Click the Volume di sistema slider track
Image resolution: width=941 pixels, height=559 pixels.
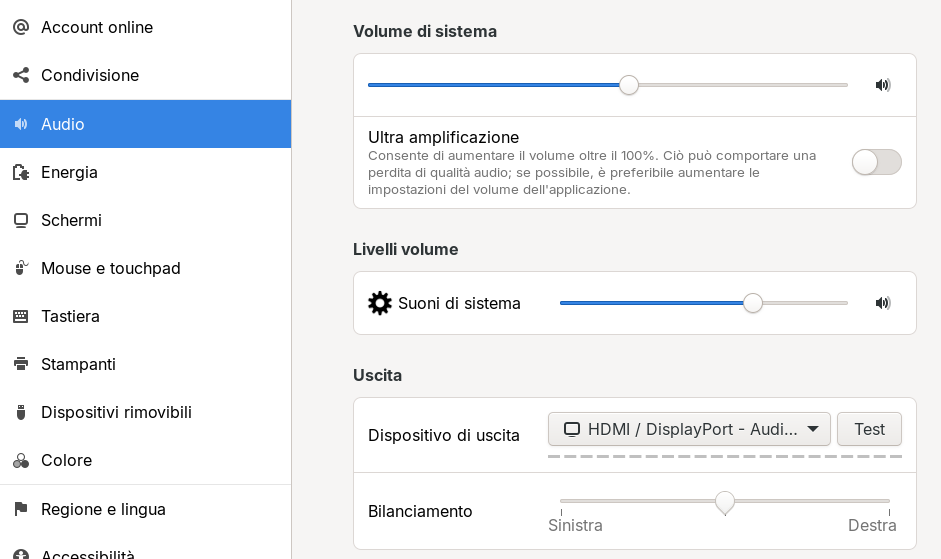point(607,85)
